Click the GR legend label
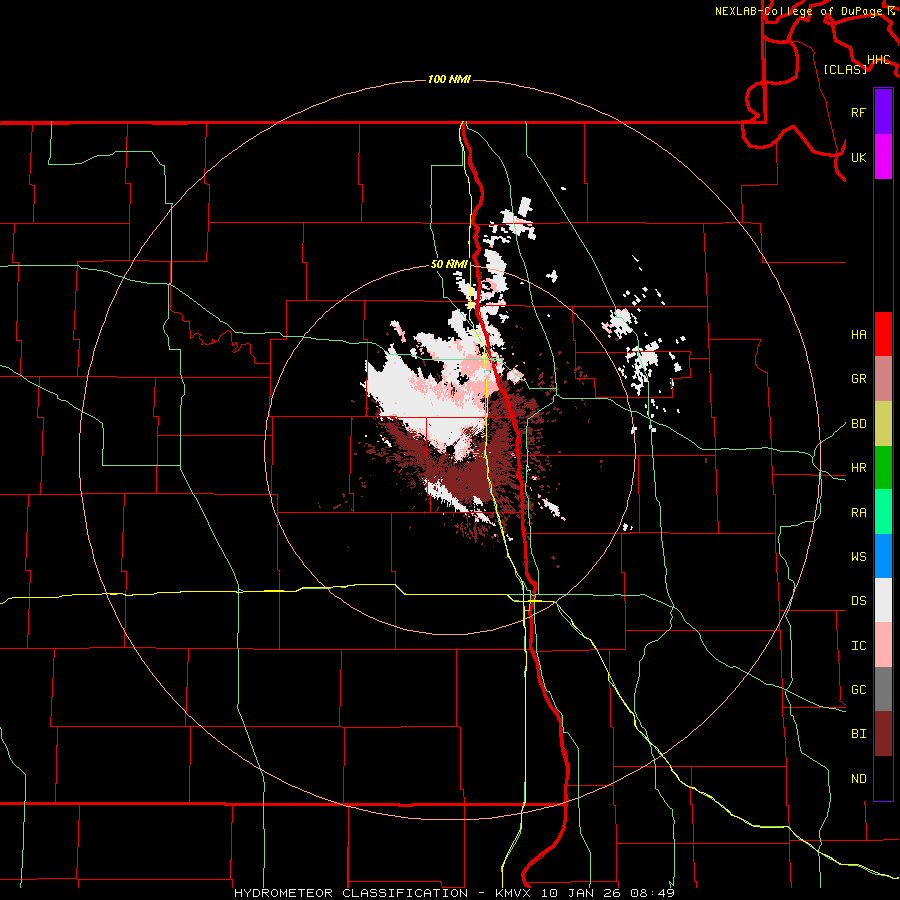Image resolution: width=900 pixels, height=900 pixels. pyautogui.click(x=858, y=379)
